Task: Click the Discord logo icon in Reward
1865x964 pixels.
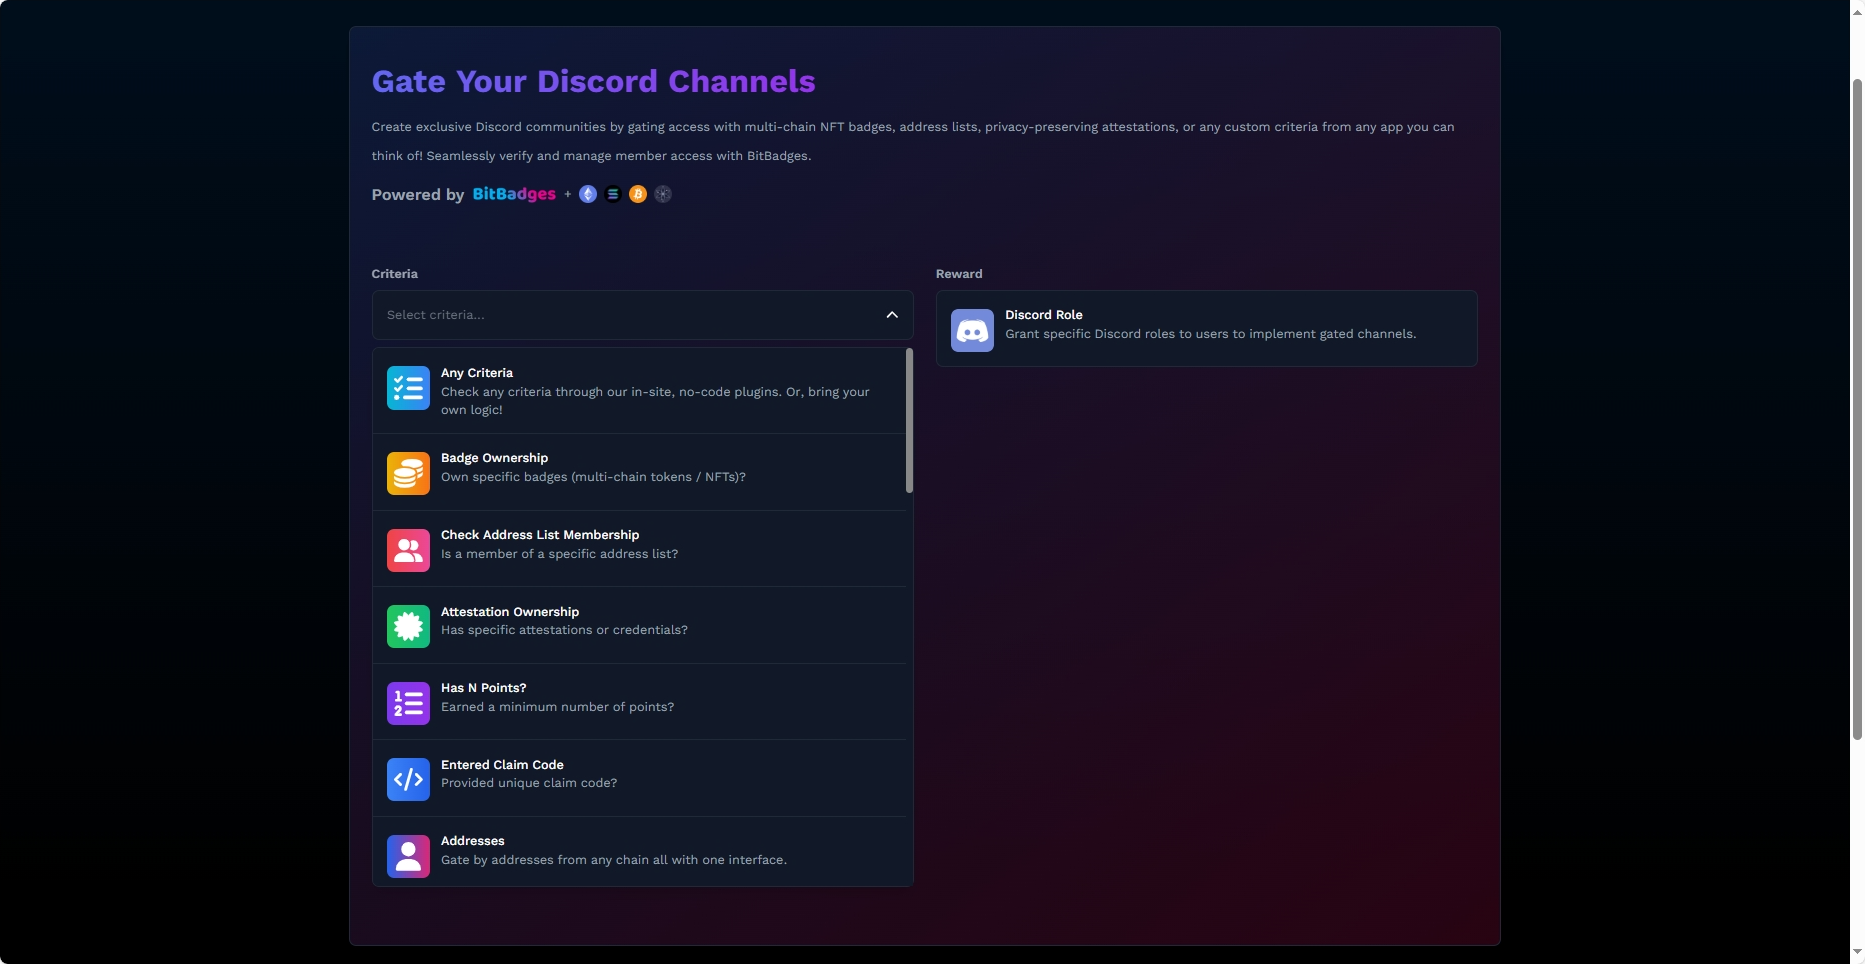Action: click(972, 330)
